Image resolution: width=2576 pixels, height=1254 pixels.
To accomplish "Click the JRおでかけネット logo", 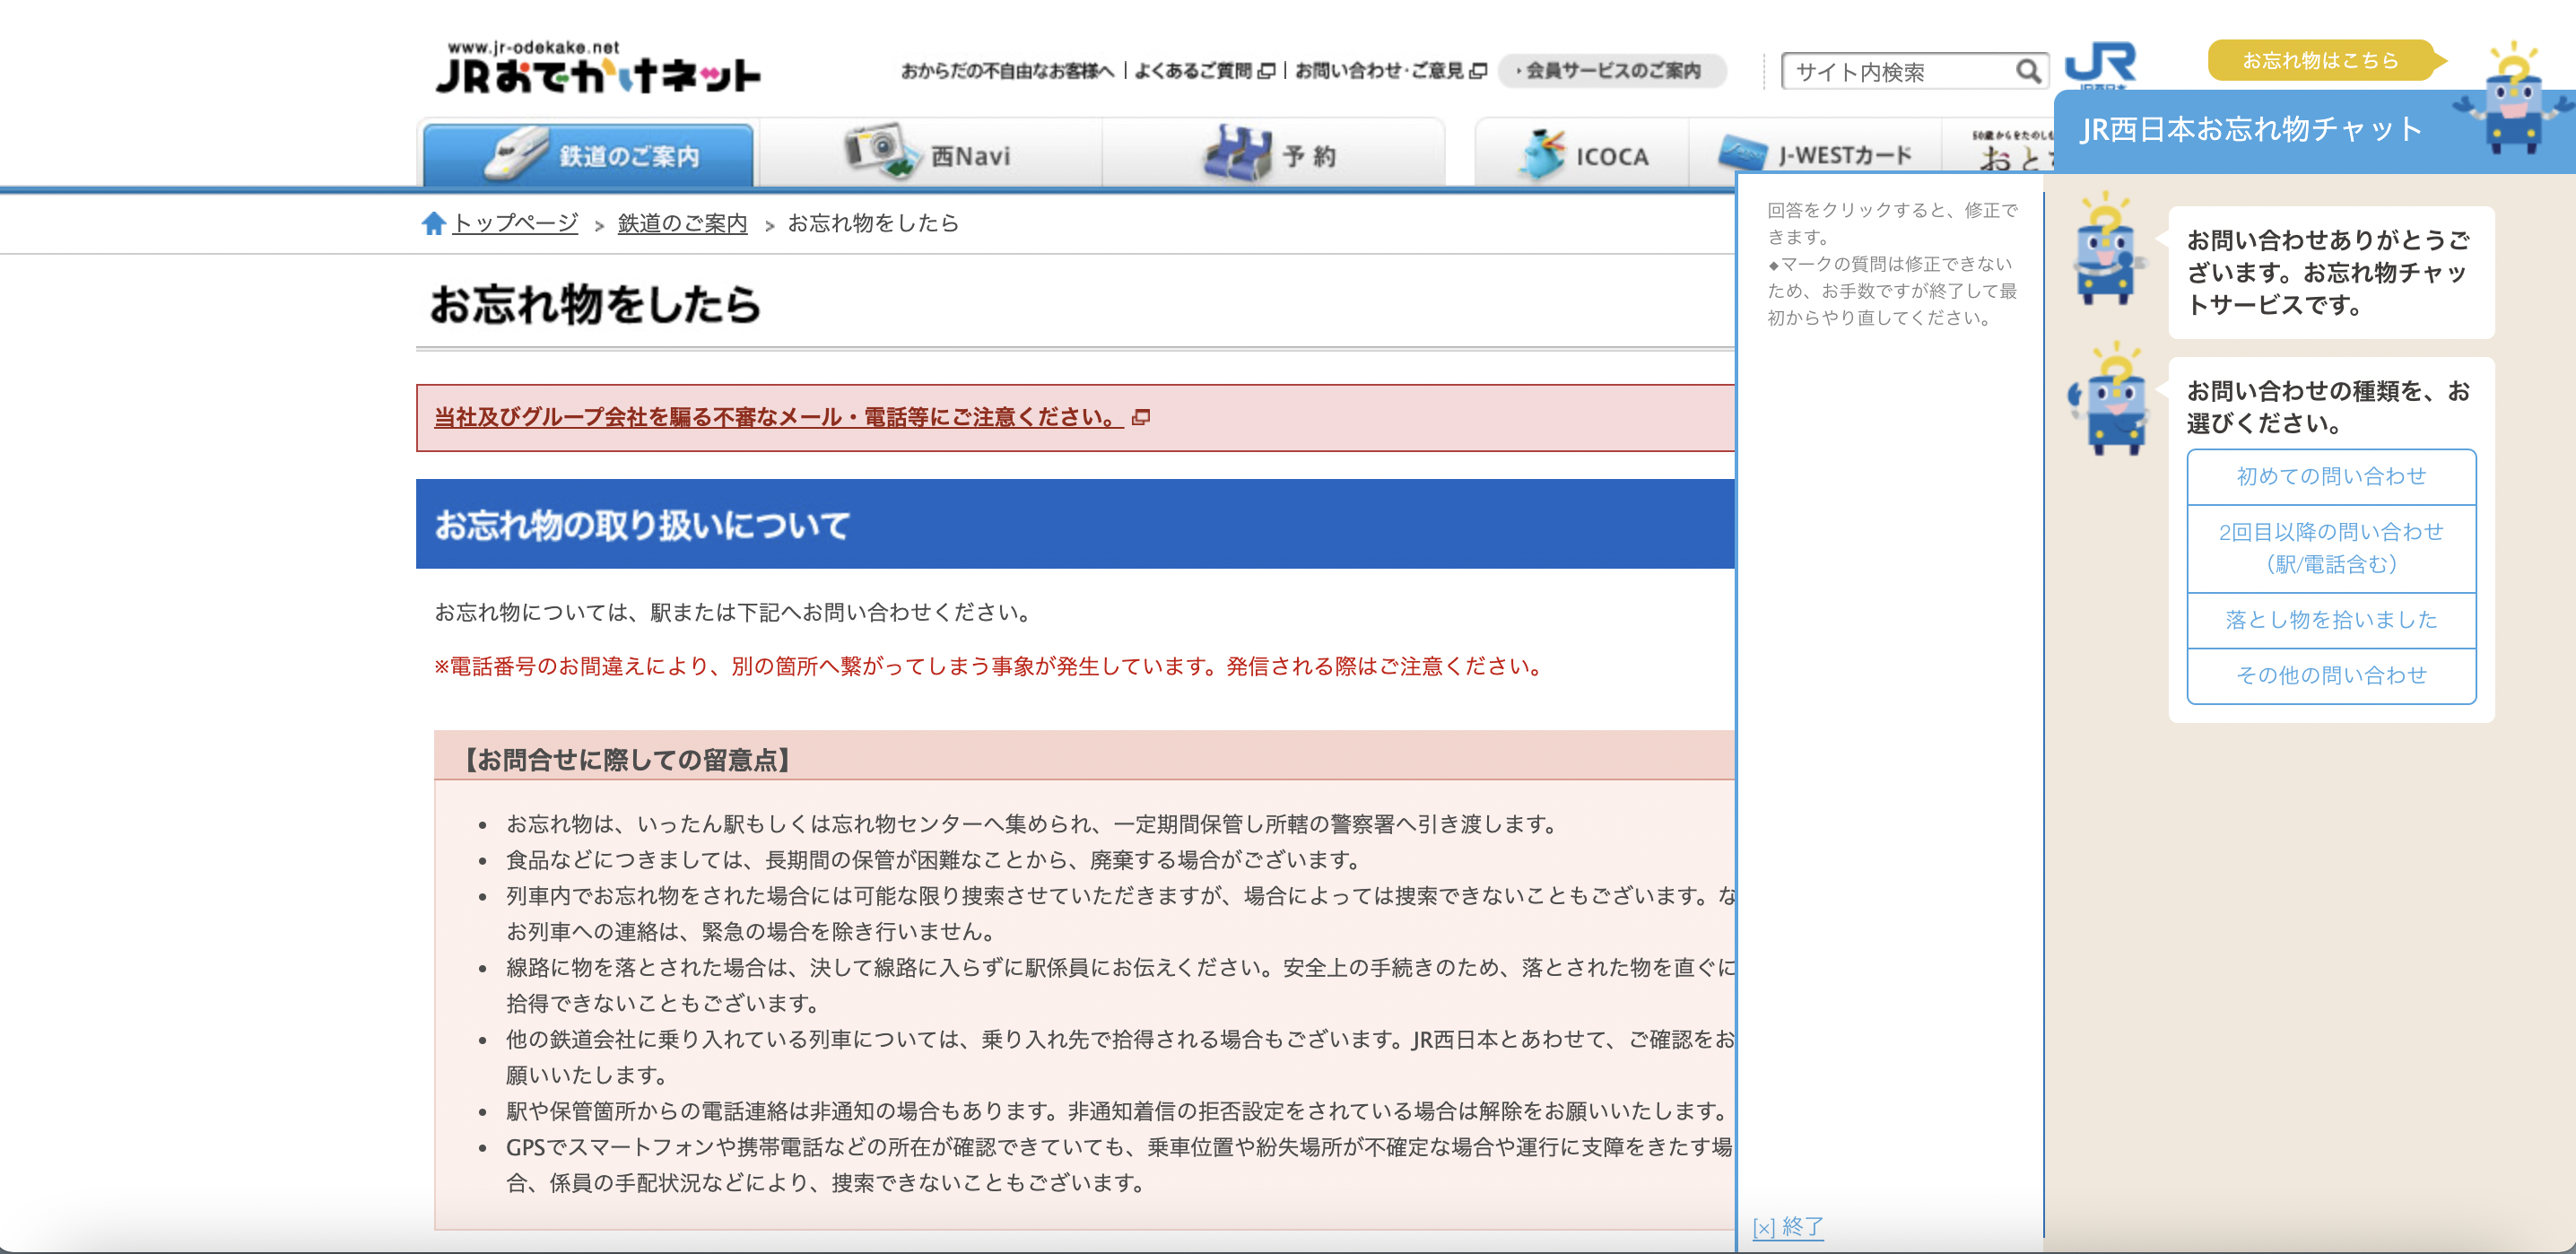I will pos(598,68).
